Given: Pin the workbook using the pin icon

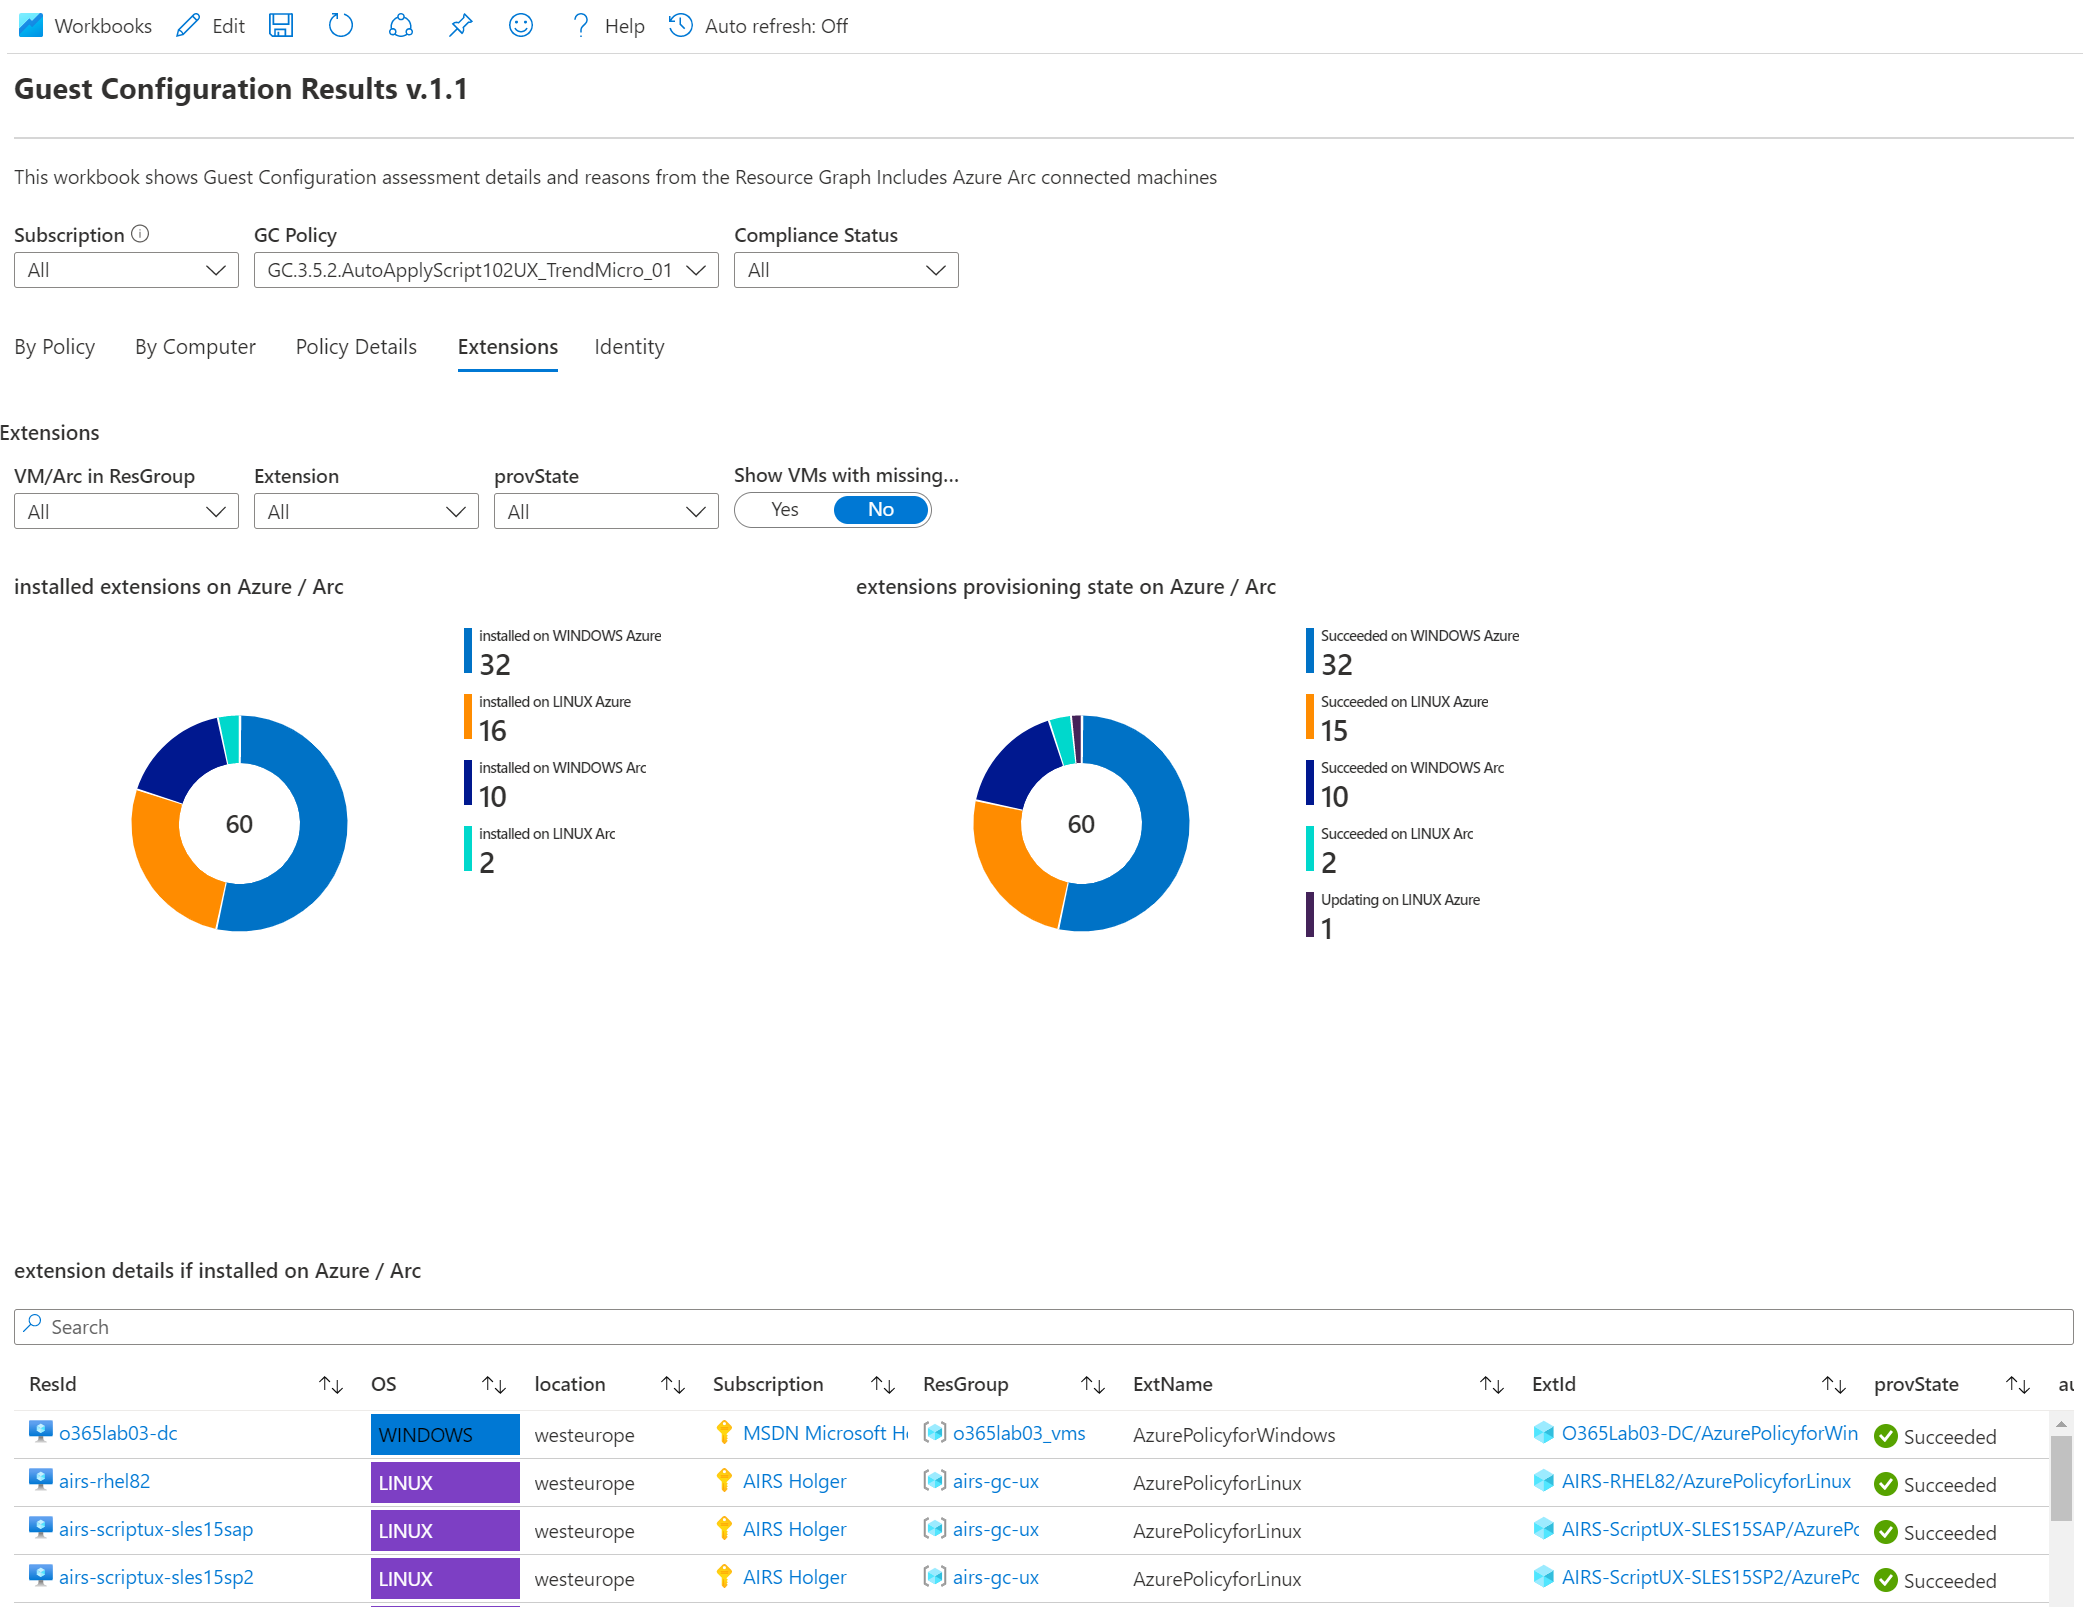Looking at the screenshot, I should 461,26.
